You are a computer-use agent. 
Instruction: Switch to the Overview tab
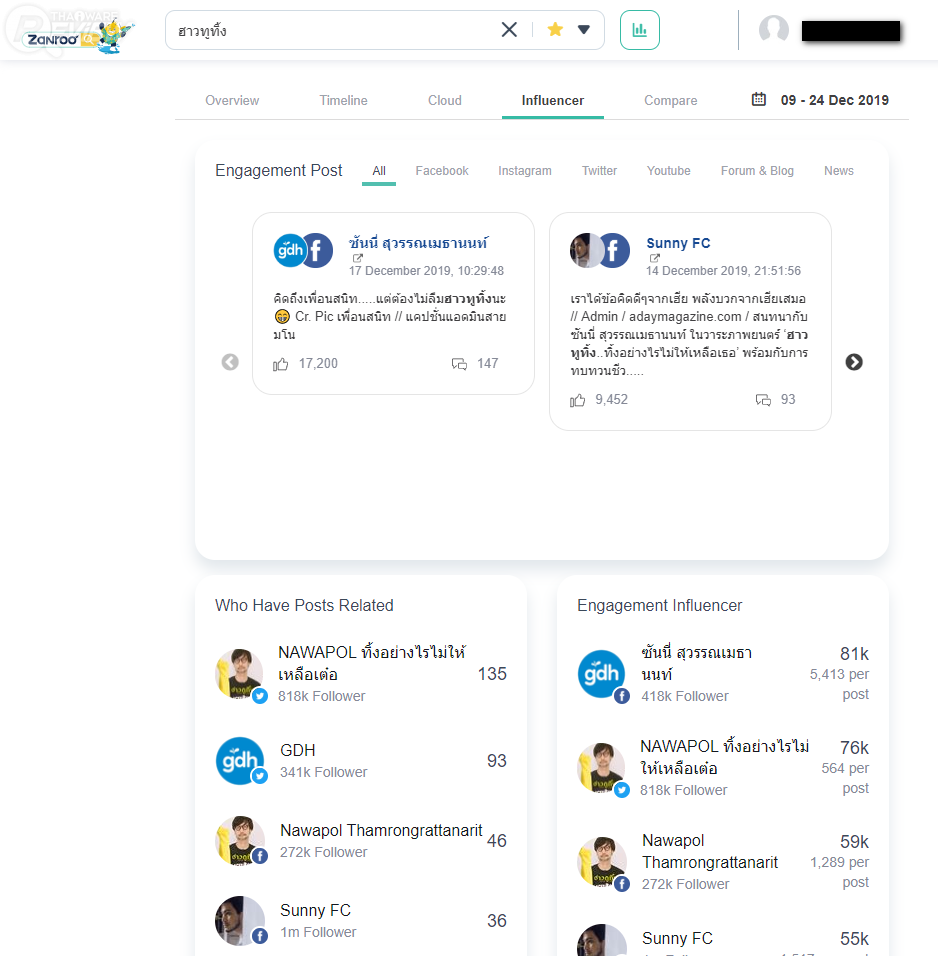232,101
